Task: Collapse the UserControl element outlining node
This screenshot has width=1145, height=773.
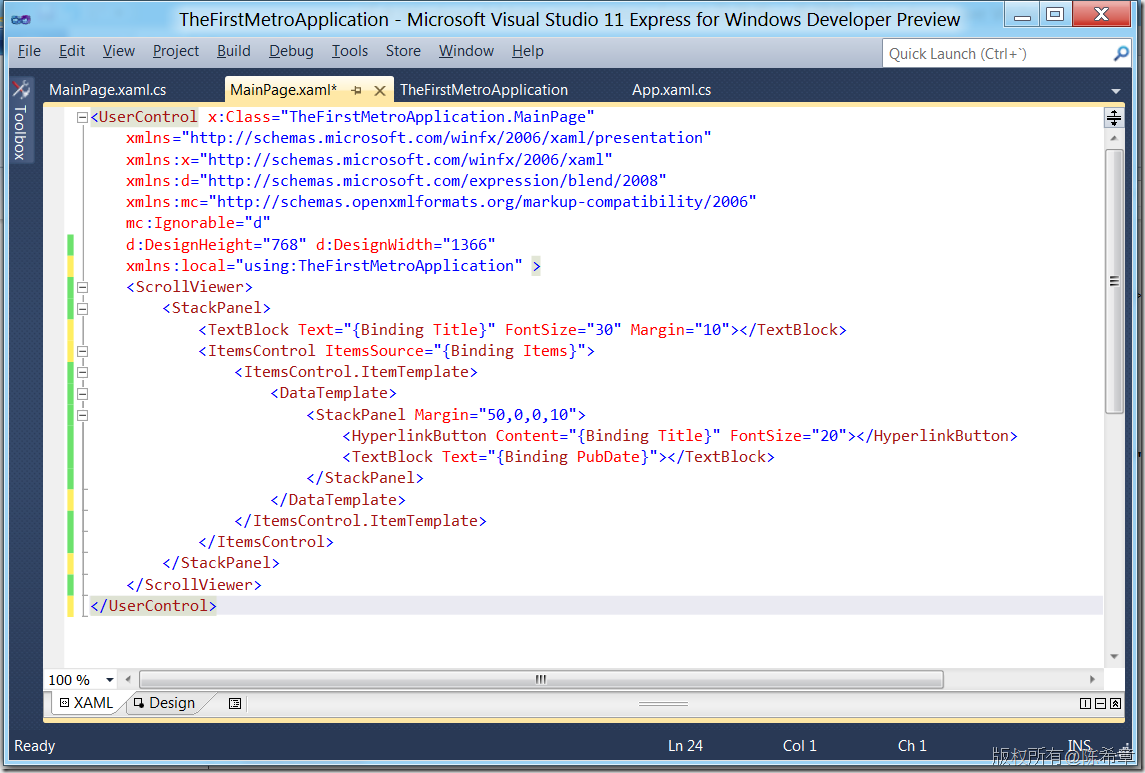Action: coord(83,118)
